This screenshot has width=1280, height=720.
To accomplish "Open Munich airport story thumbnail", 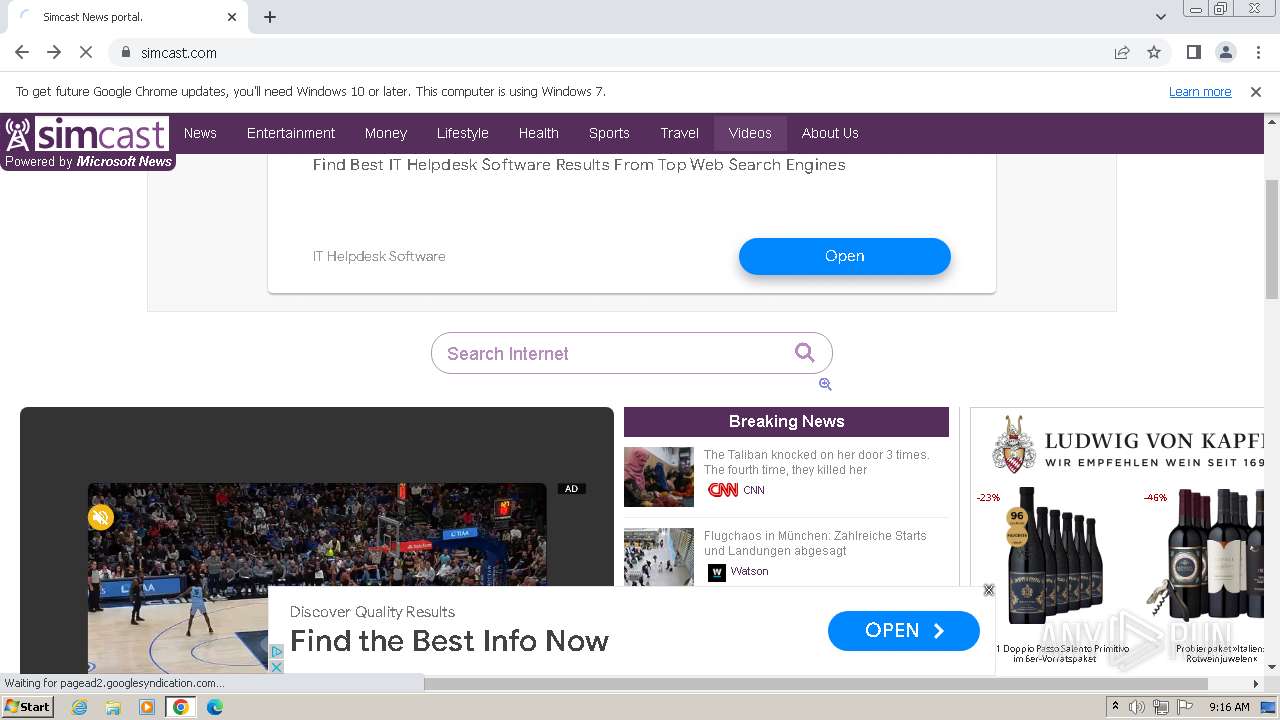I will (659, 557).
